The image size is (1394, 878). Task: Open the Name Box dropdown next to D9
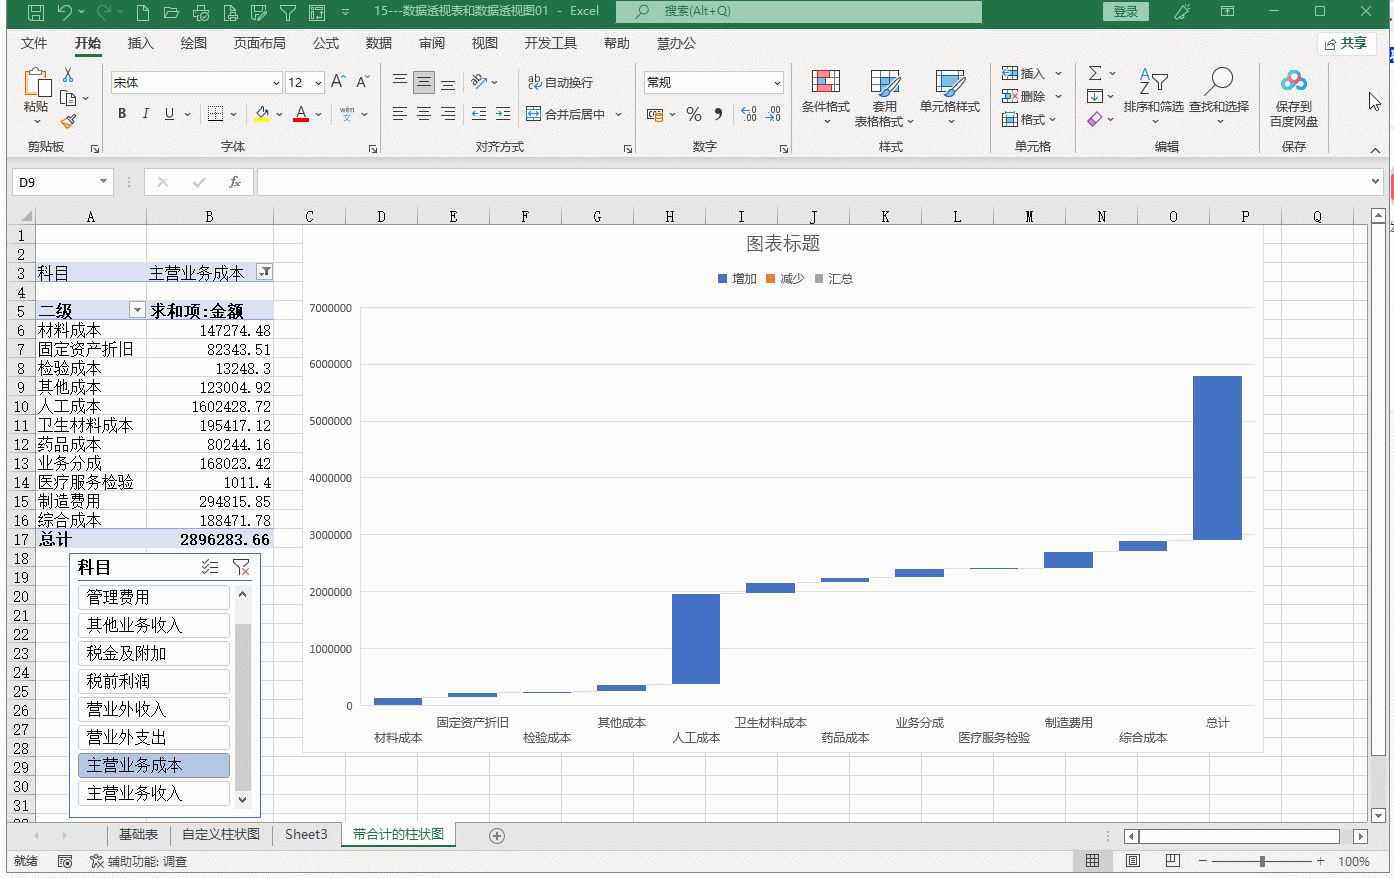(103, 182)
